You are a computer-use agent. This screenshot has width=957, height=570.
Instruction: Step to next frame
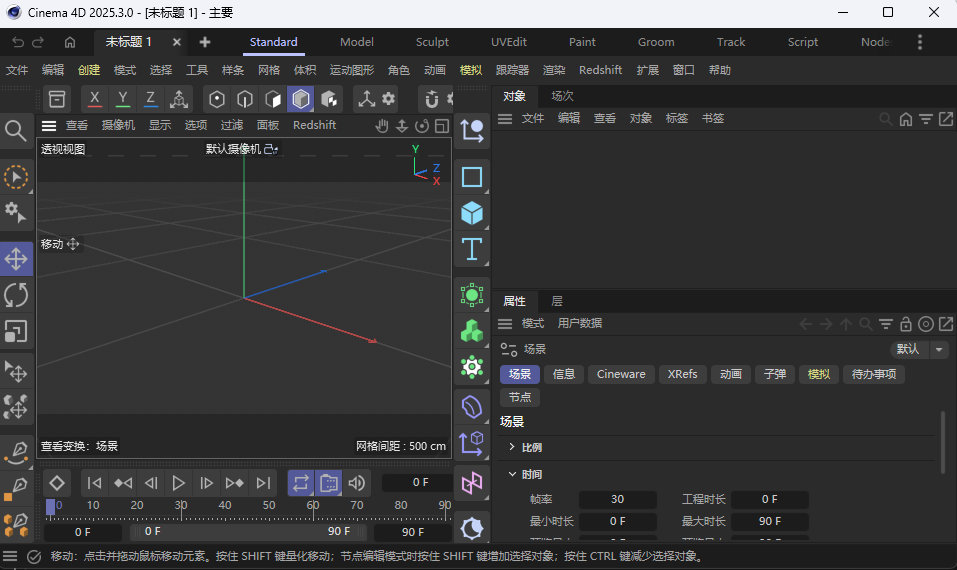coord(206,483)
